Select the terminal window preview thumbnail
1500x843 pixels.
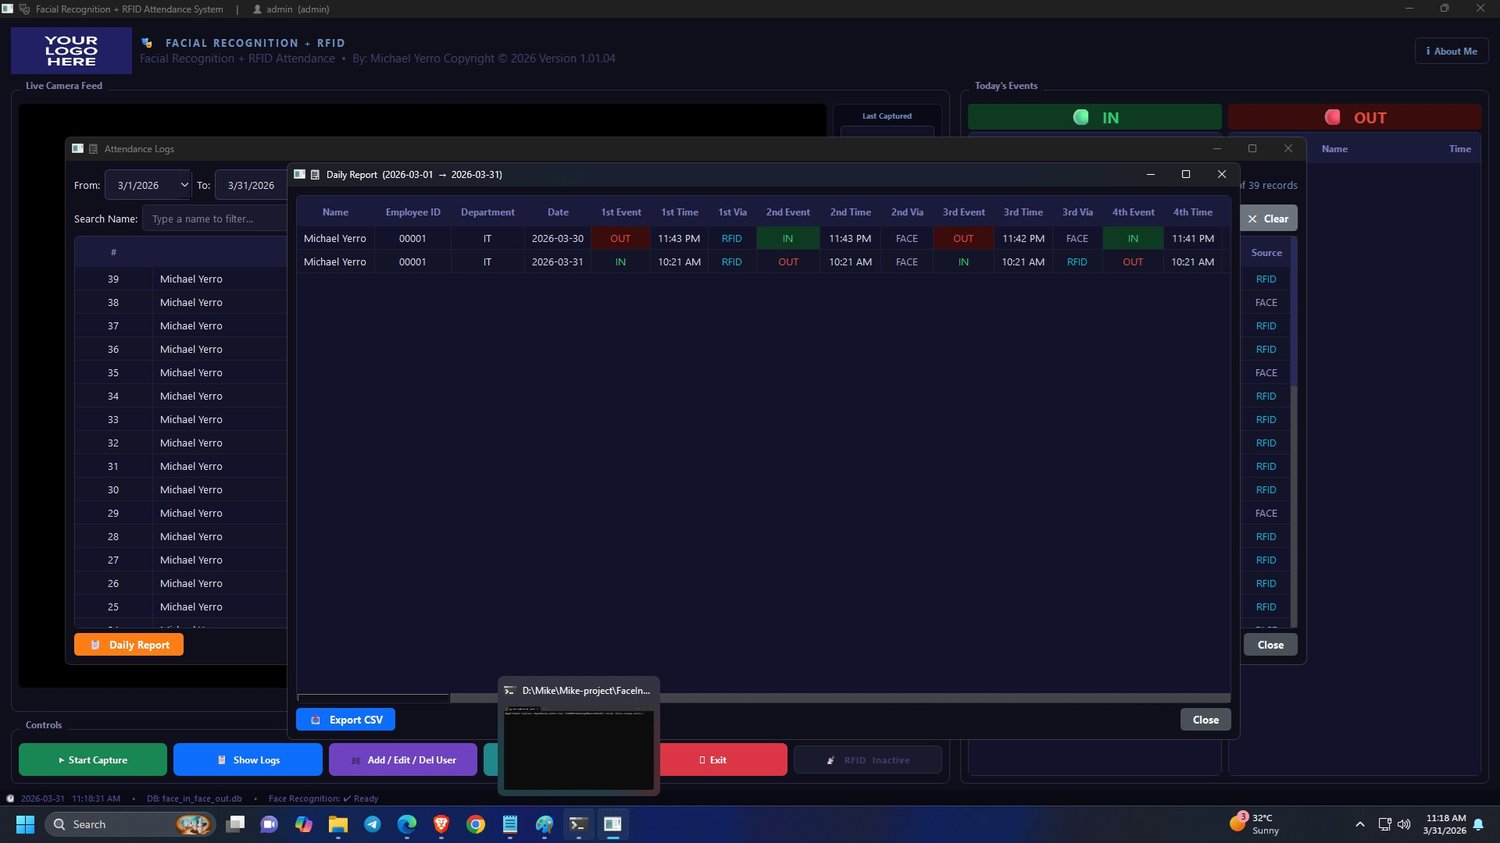click(579, 749)
